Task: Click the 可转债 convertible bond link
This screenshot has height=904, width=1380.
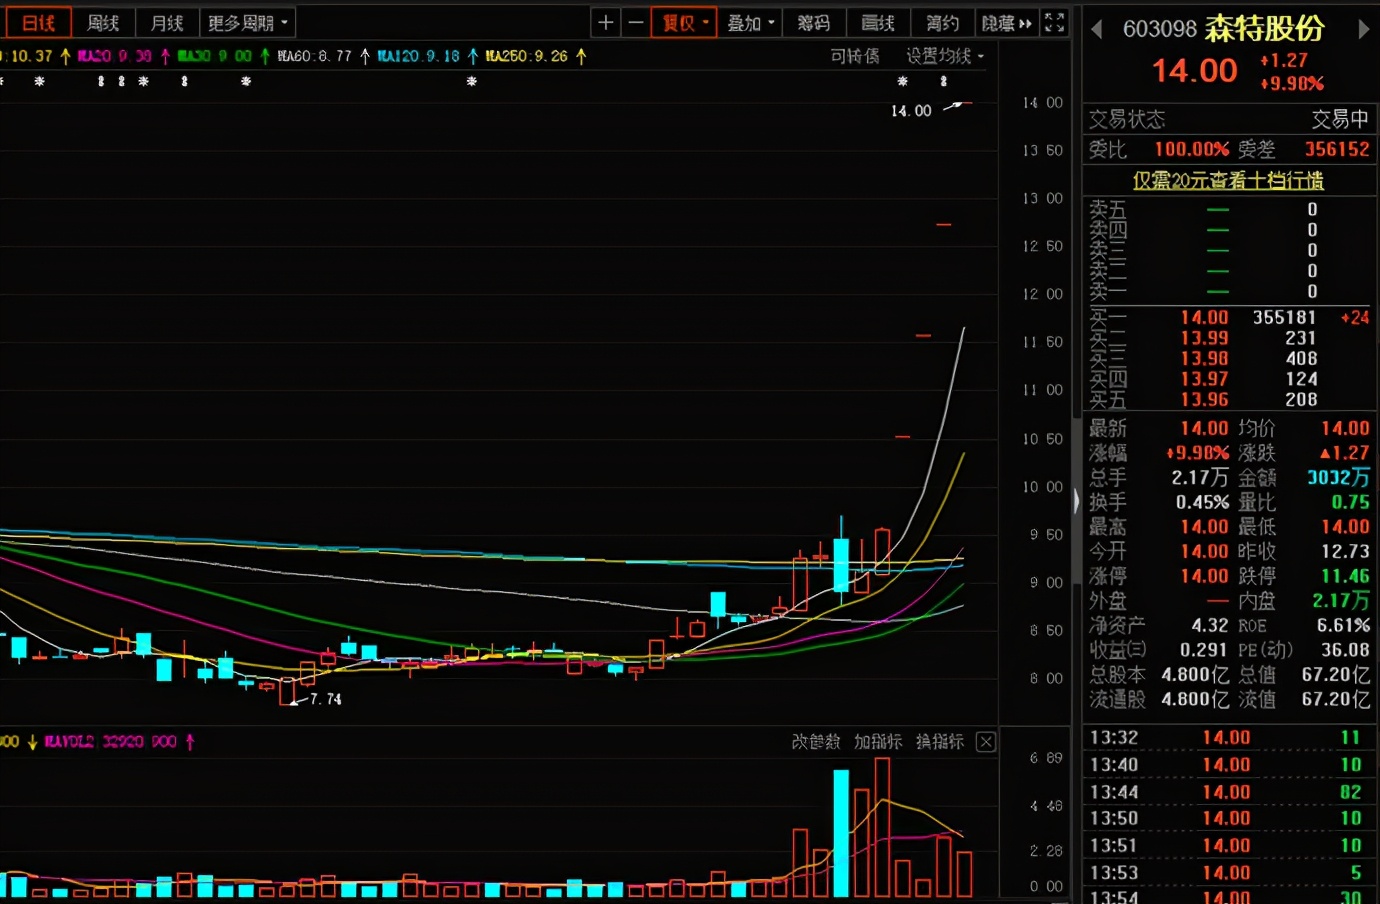Action: [x=855, y=56]
